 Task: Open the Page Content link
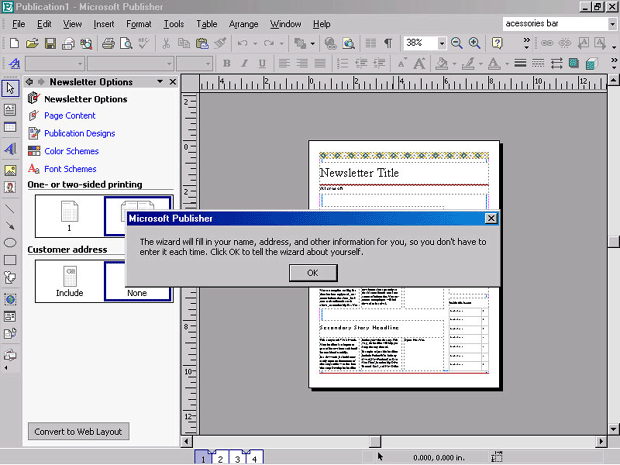point(70,115)
